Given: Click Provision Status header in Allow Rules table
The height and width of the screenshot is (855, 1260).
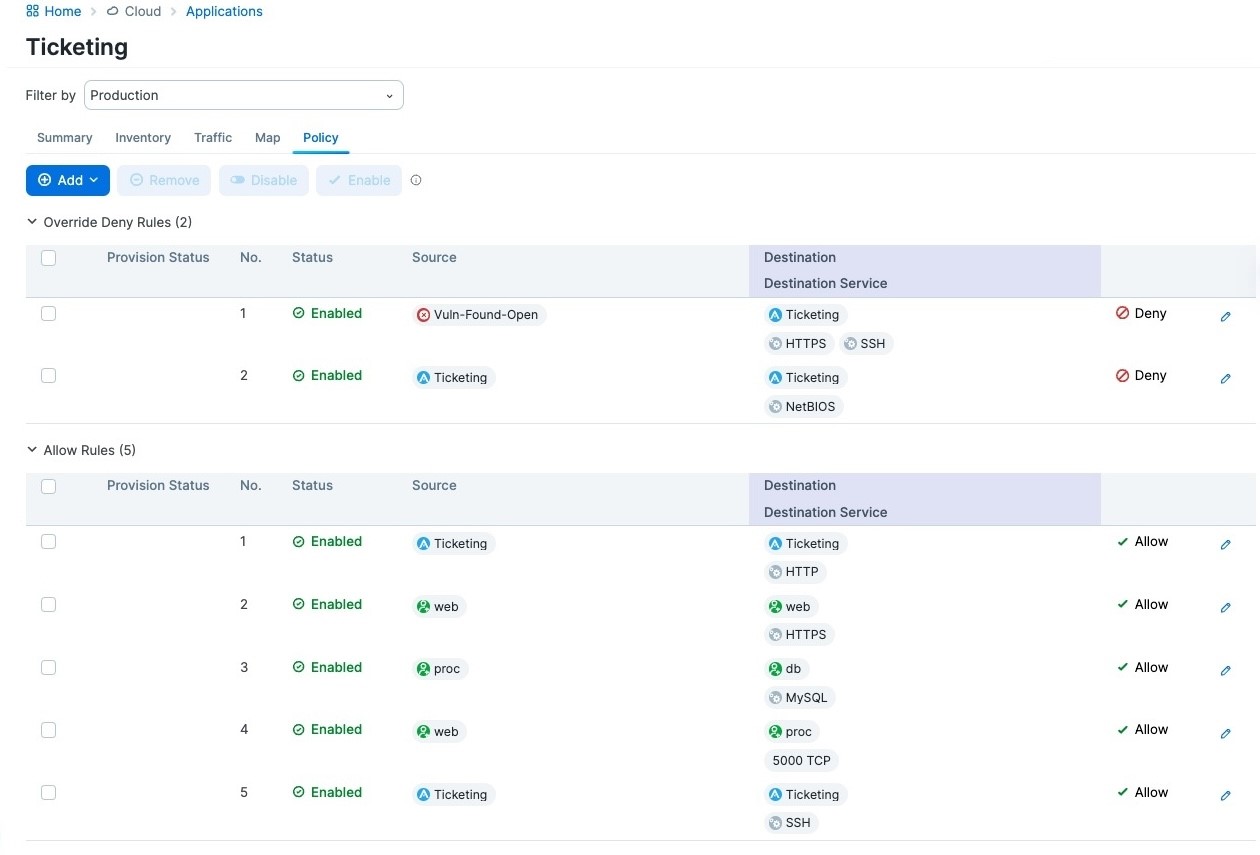Looking at the screenshot, I should [x=158, y=485].
